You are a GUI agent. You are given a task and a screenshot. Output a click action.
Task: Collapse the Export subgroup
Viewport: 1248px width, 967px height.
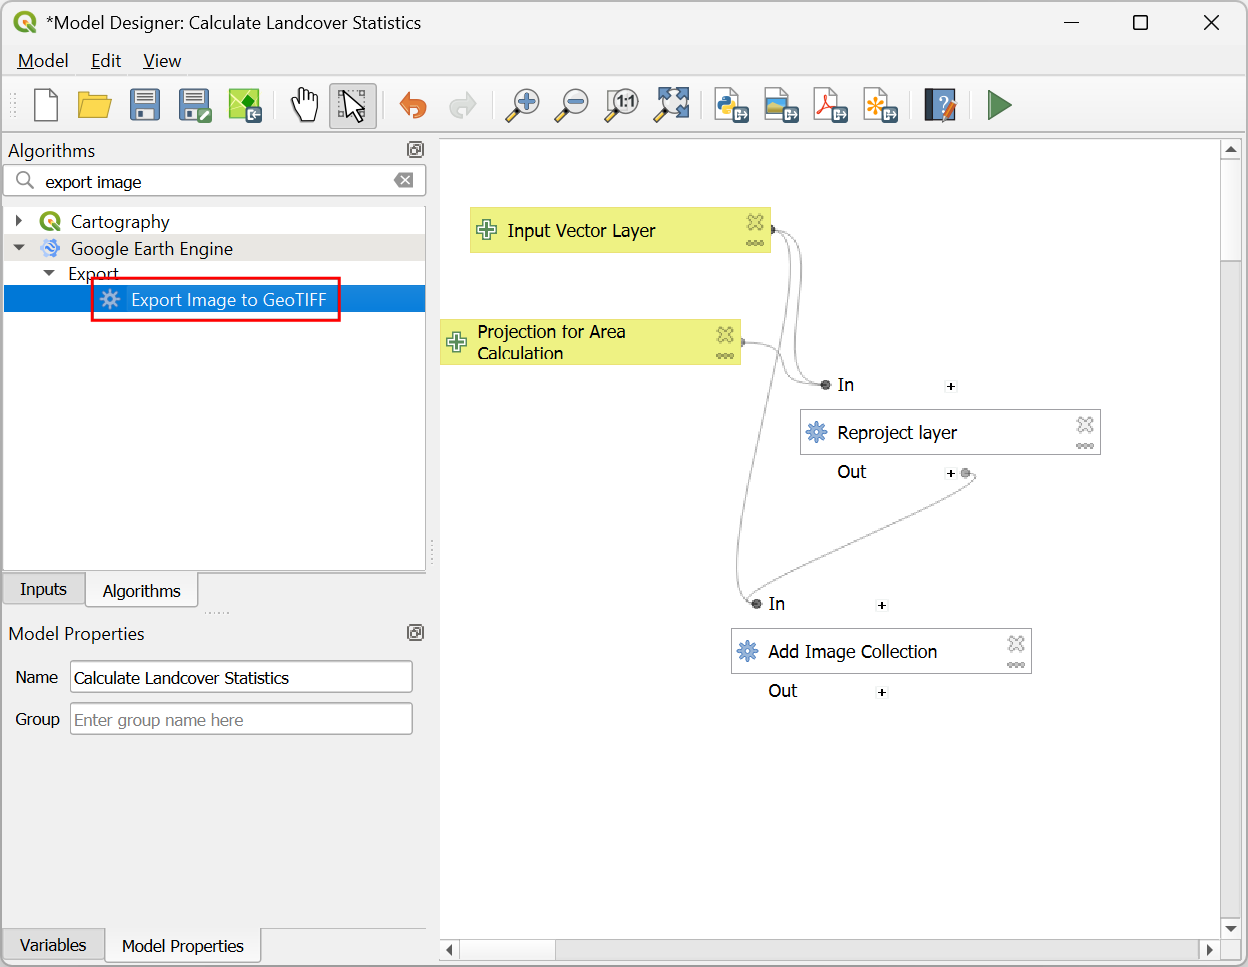(x=48, y=273)
